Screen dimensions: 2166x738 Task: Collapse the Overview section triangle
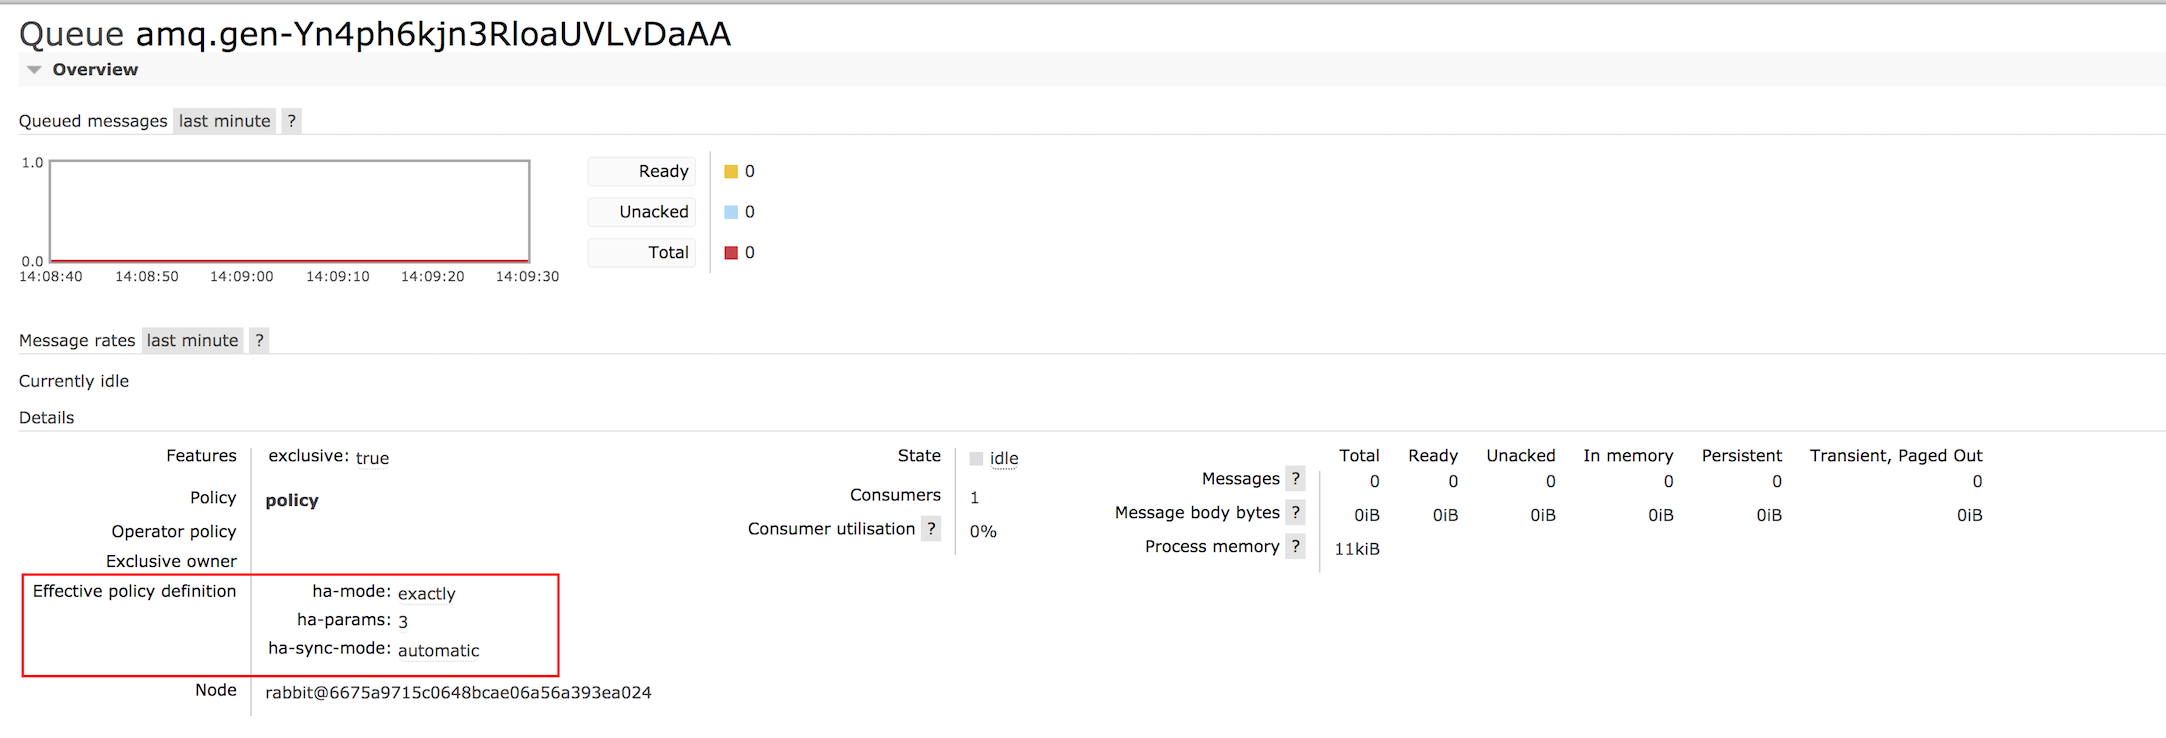click(34, 70)
